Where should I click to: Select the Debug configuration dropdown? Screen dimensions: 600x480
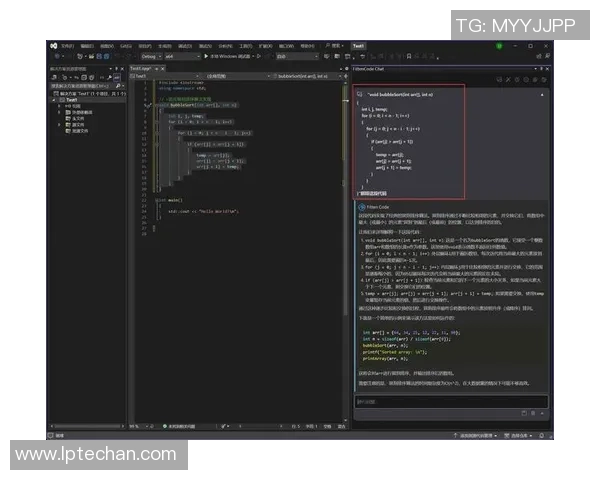tap(151, 56)
